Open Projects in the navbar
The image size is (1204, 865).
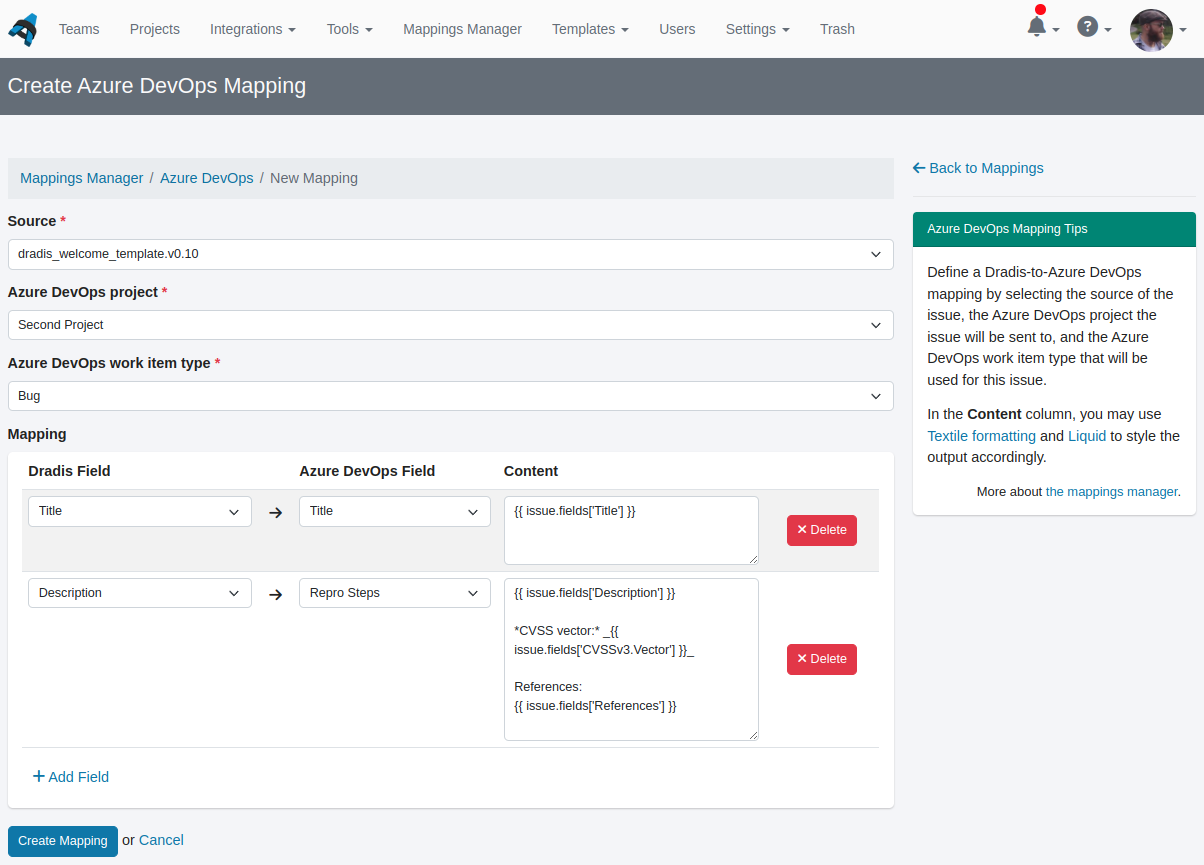(155, 29)
